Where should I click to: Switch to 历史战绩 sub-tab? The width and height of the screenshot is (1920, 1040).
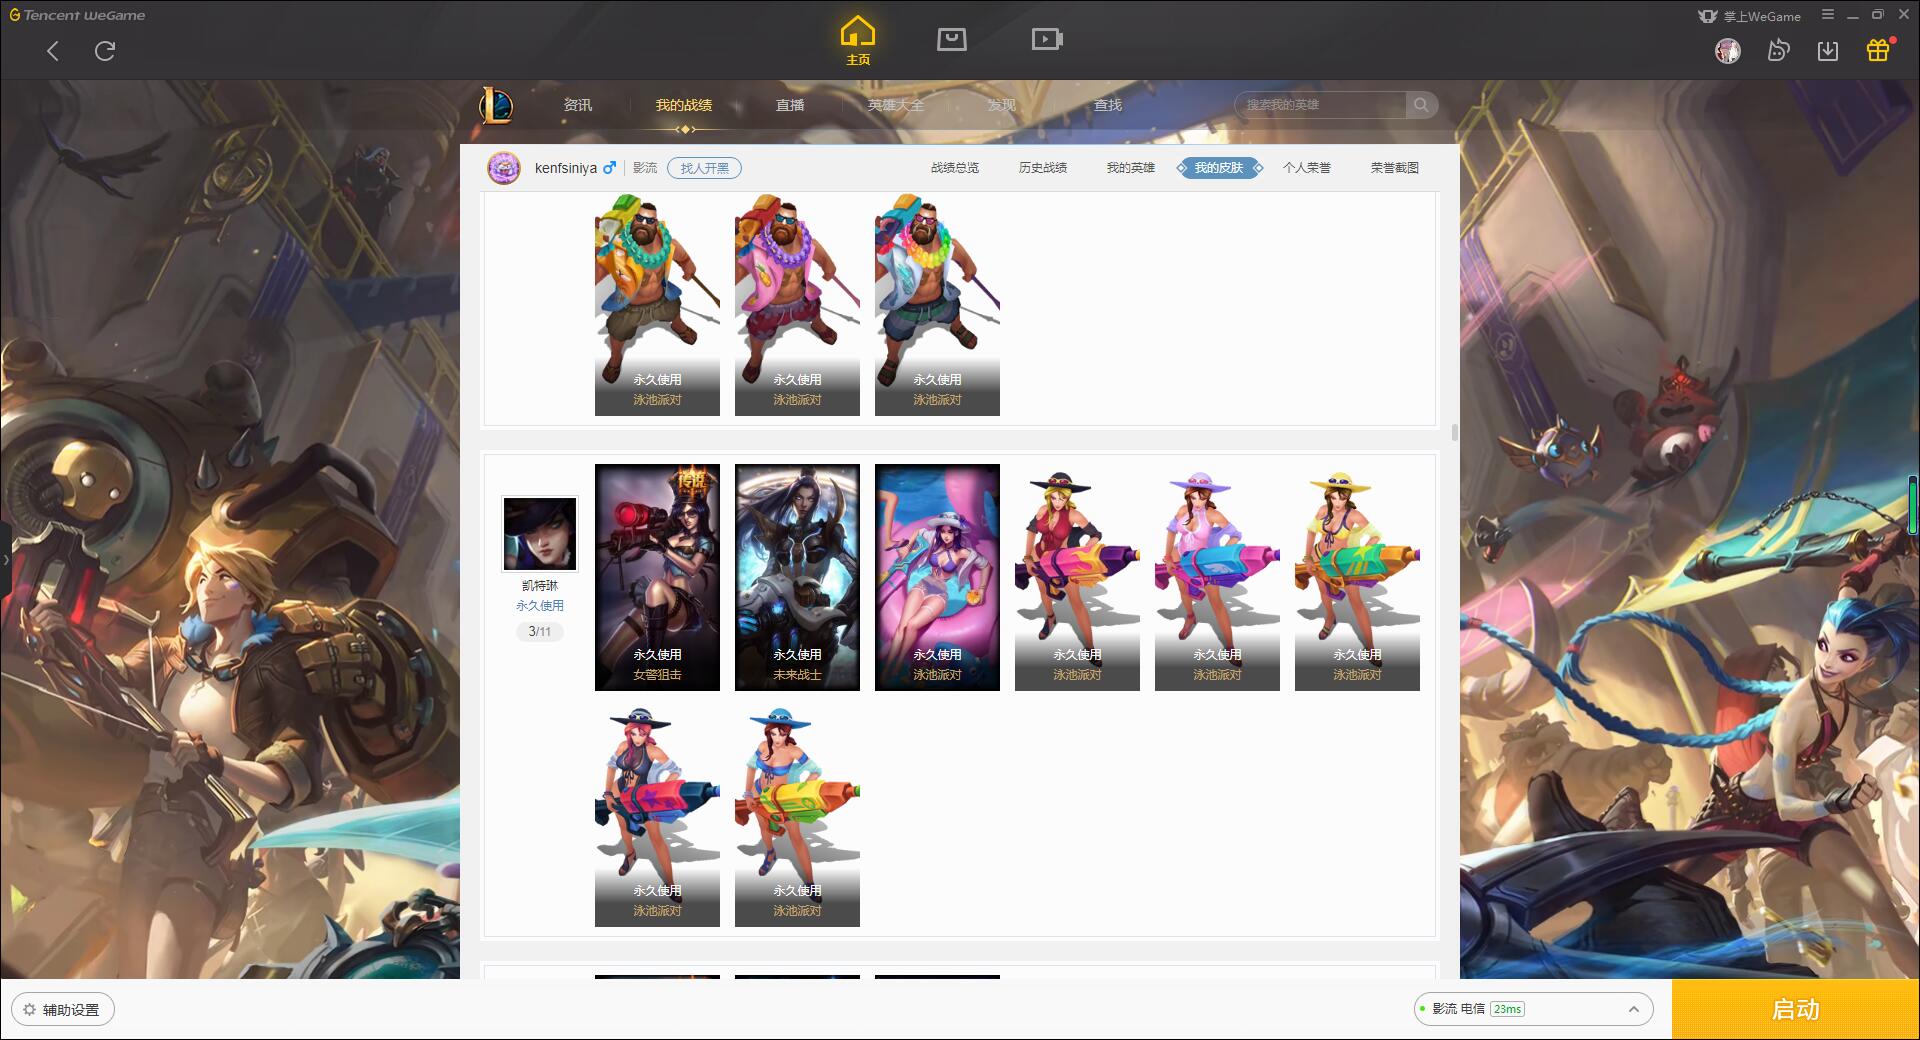click(x=1043, y=168)
